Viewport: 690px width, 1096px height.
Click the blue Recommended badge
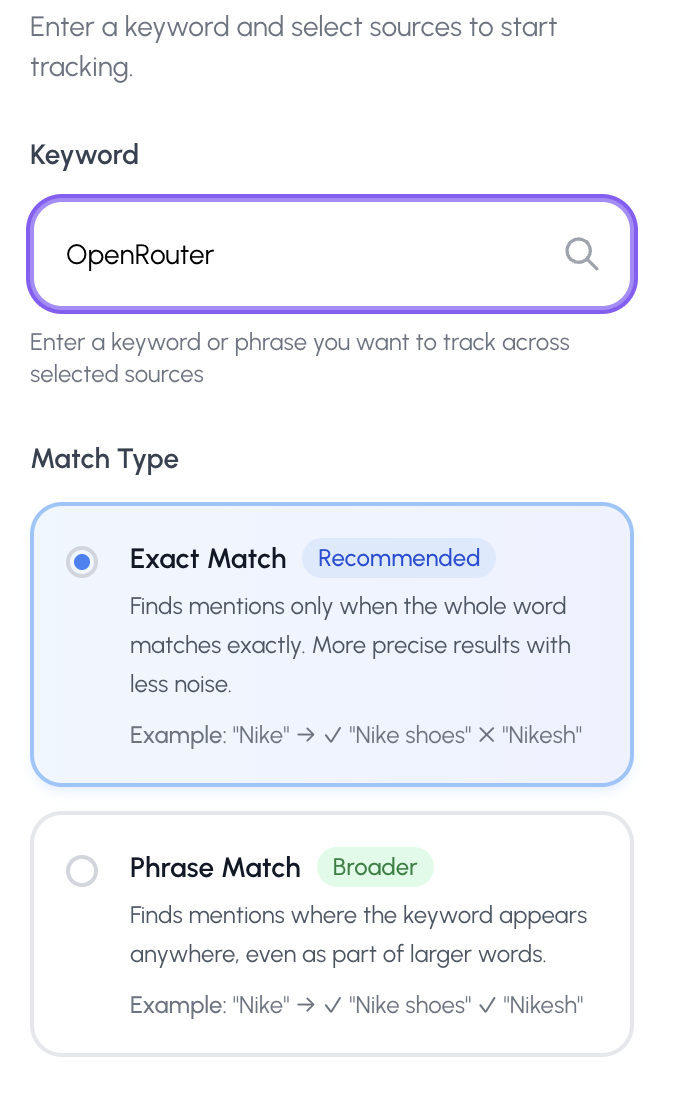[398, 558]
